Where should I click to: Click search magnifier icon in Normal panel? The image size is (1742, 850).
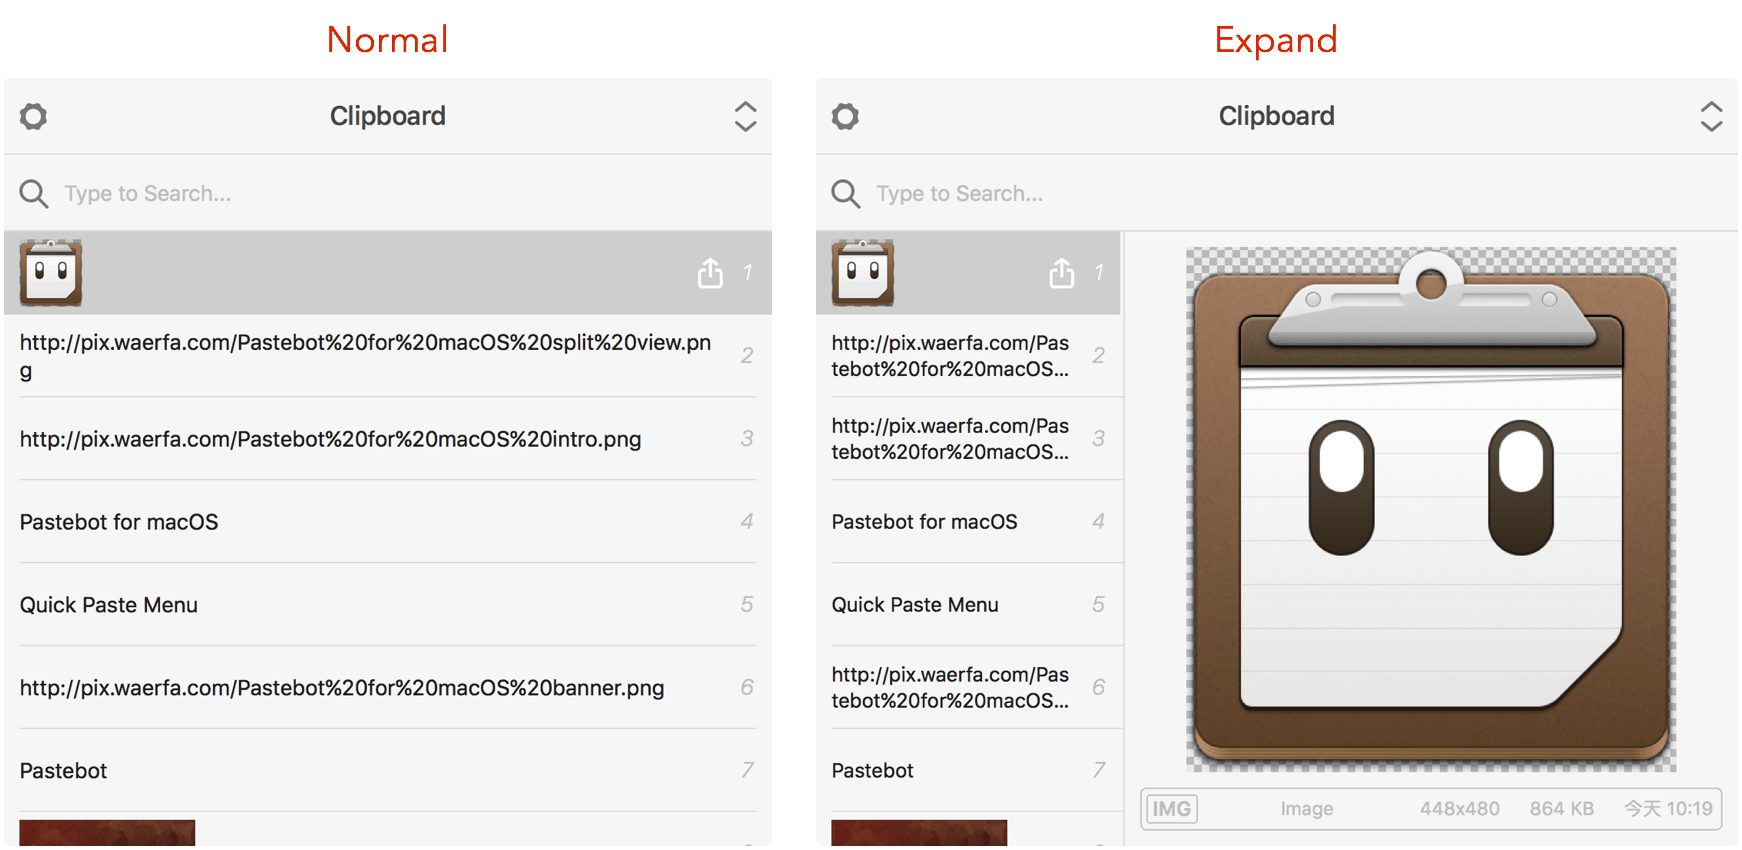34,193
